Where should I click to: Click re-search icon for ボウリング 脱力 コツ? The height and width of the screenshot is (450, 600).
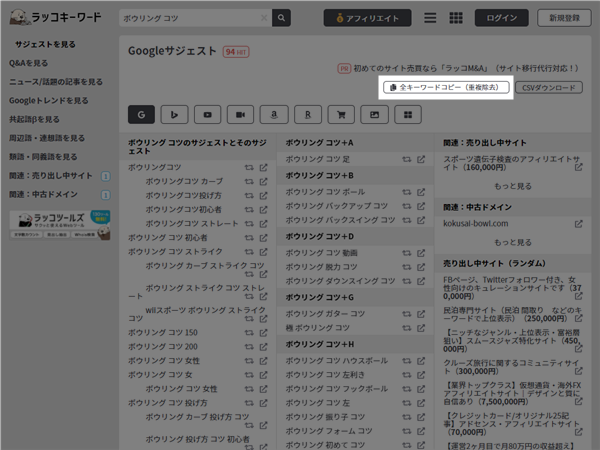click(x=407, y=267)
